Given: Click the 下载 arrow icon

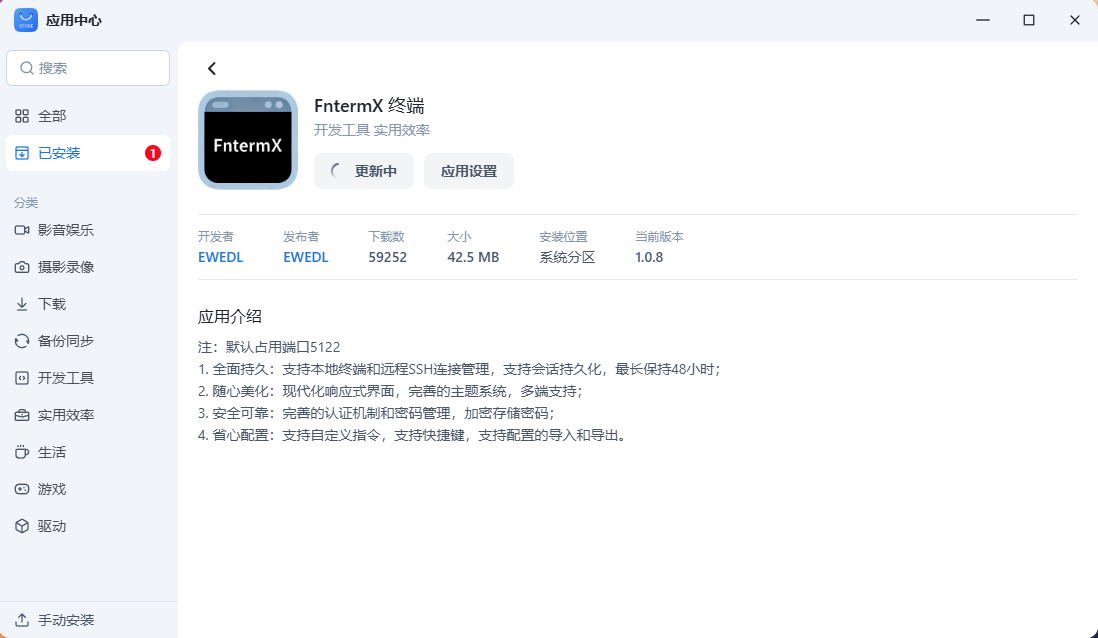Looking at the screenshot, I should [x=22, y=304].
